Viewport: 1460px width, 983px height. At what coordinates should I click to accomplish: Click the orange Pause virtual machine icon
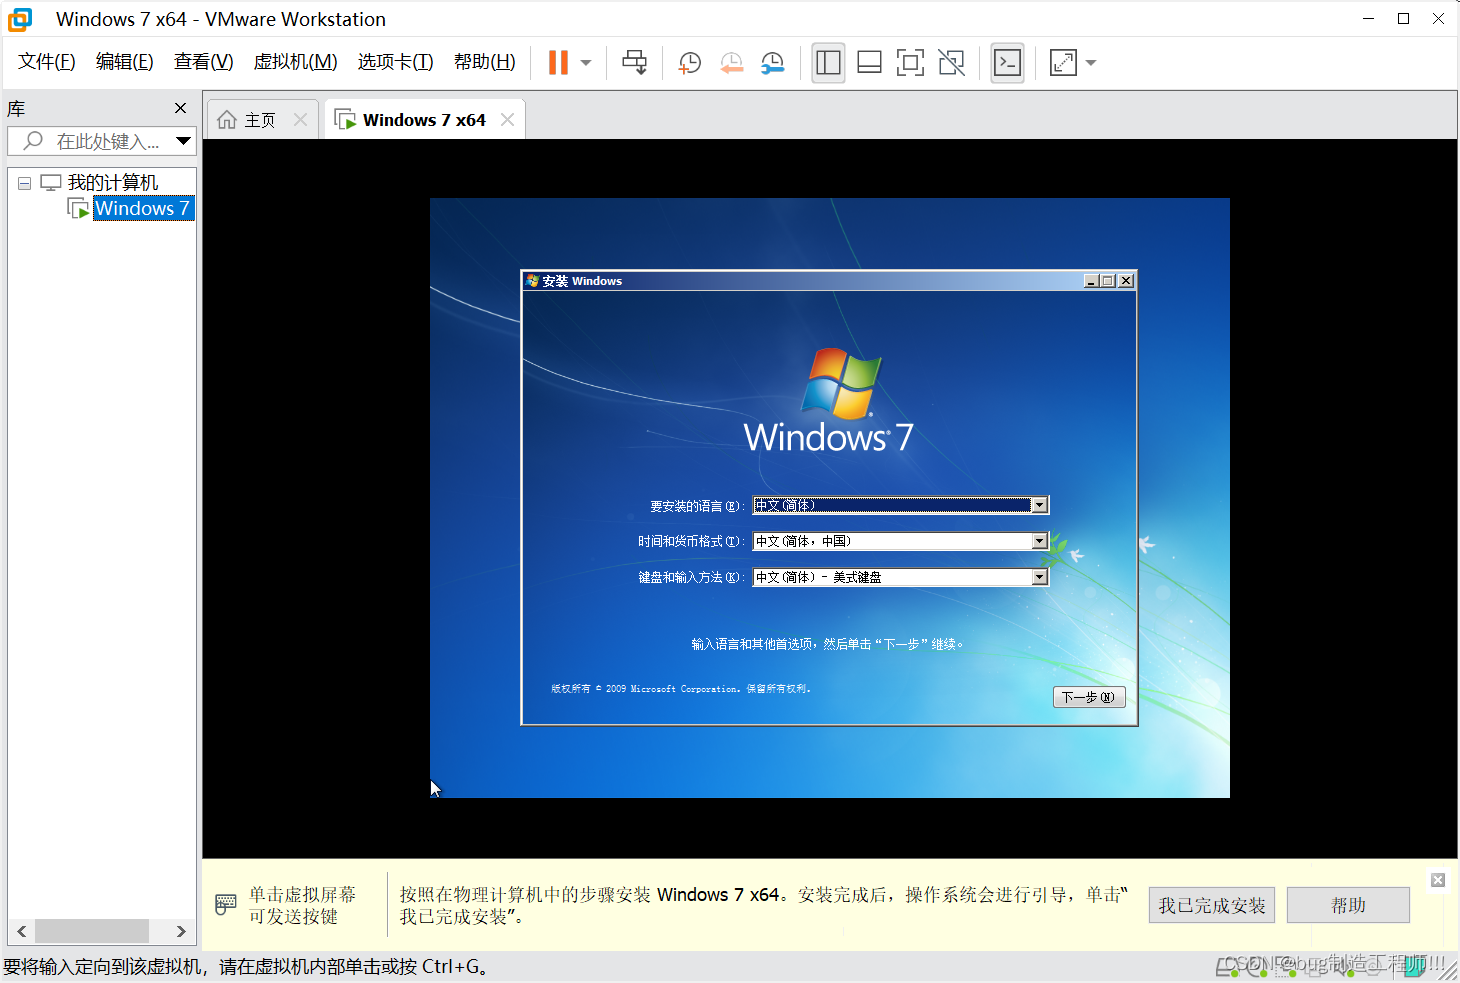click(558, 62)
